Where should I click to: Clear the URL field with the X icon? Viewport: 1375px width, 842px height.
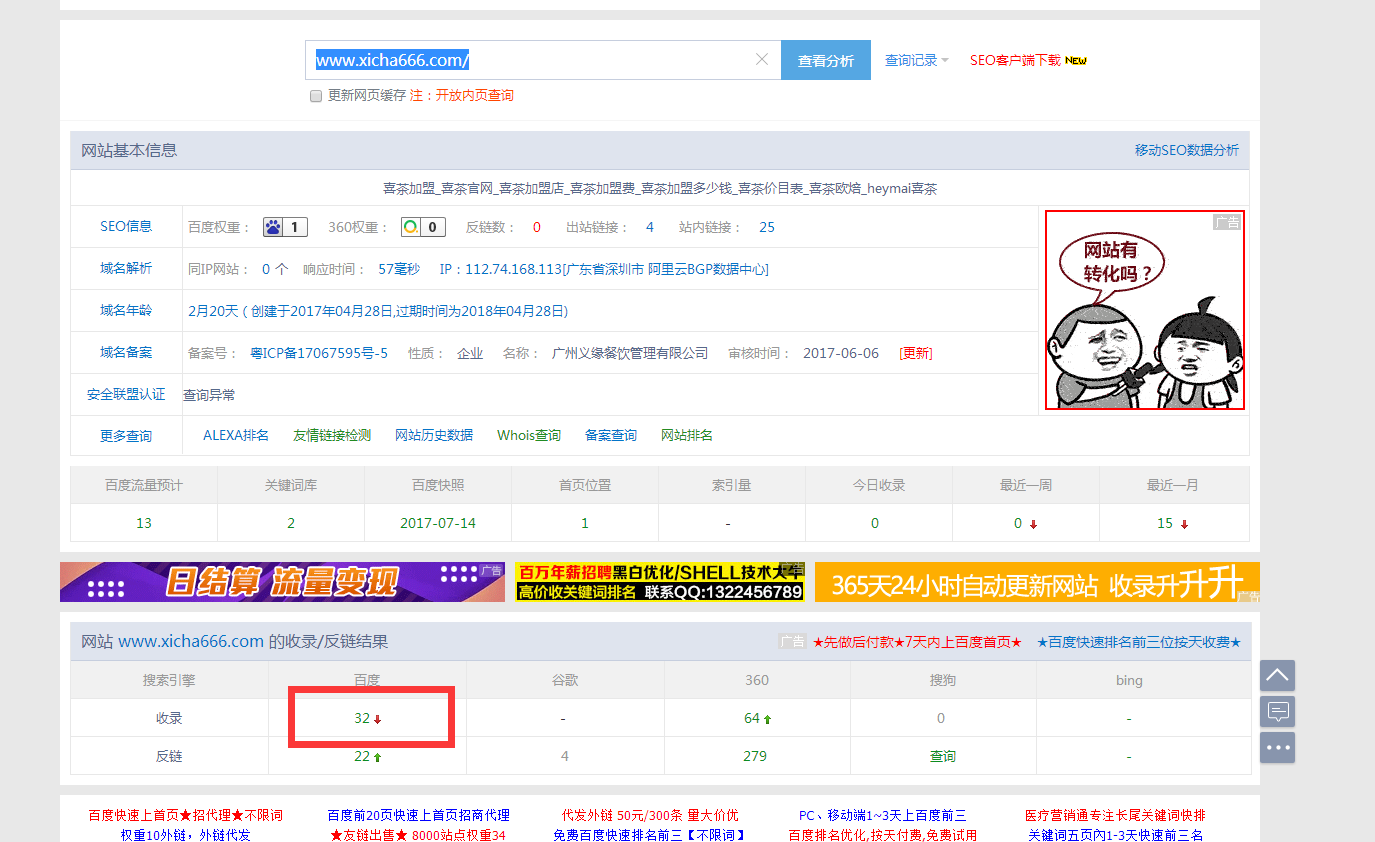[x=762, y=60]
